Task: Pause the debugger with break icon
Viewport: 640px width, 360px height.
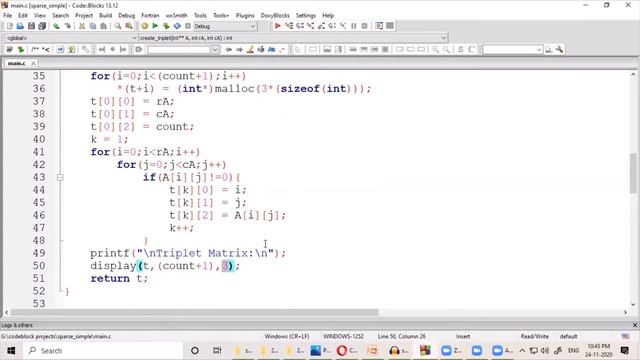Action: pyautogui.click(x=353, y=26)
